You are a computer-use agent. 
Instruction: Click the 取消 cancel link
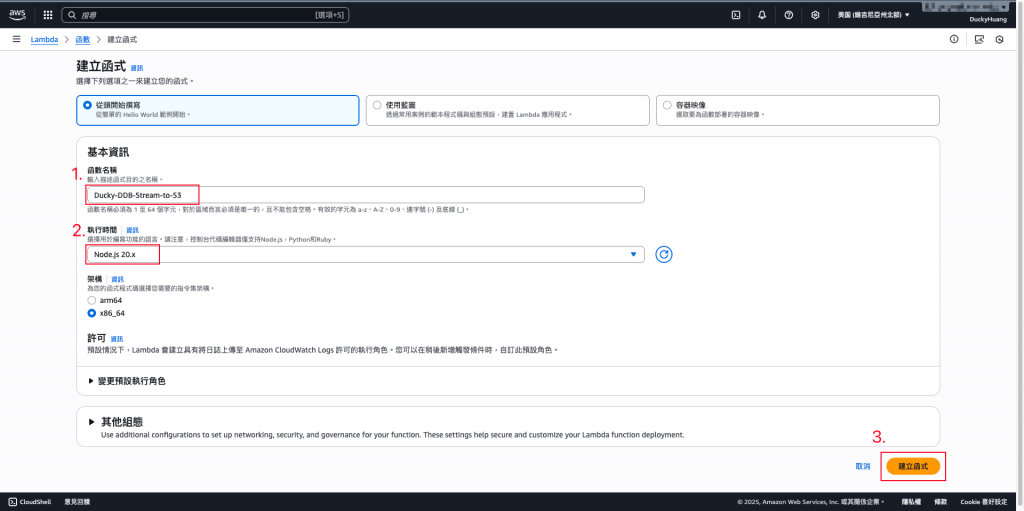click(x=863, y=467)
